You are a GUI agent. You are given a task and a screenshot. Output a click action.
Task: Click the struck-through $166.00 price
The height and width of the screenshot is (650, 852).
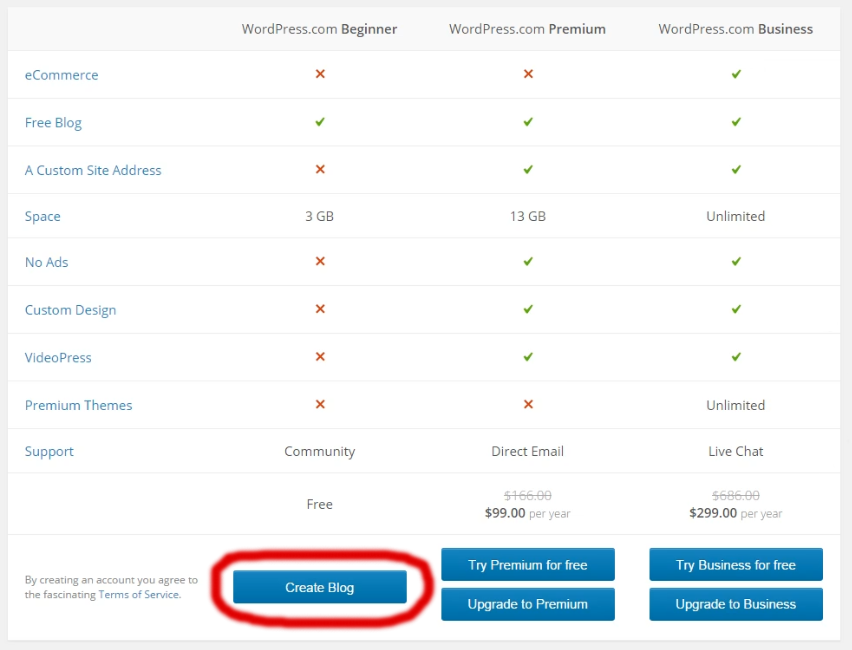(528, 495)
